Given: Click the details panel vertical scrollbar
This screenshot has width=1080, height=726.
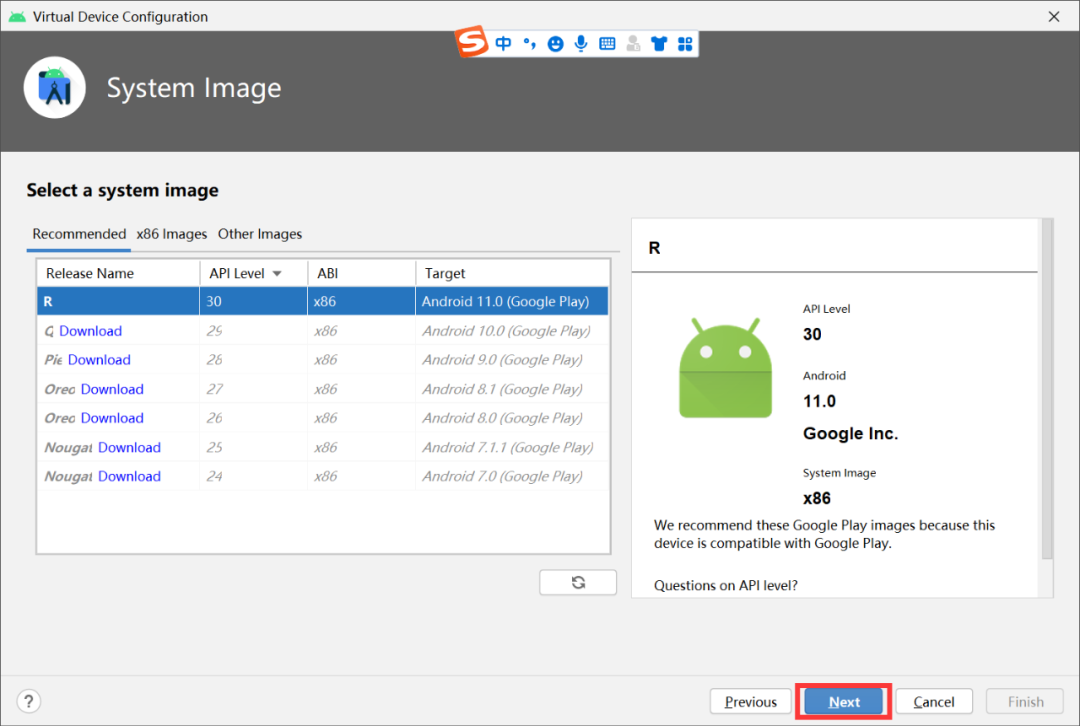Looking at the screenshot, I should click(x=1047, y=389).
